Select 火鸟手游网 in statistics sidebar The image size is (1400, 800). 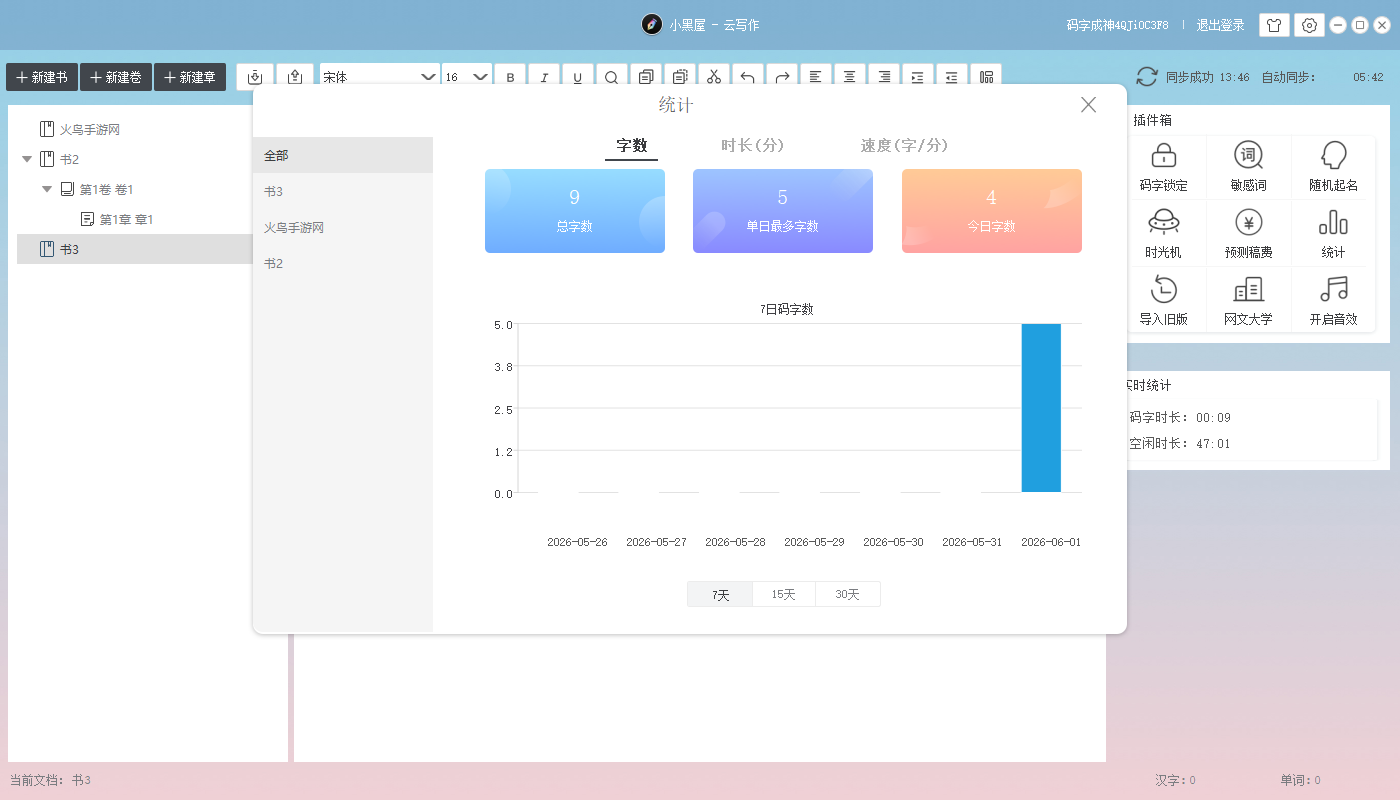[x=343, y=228]
